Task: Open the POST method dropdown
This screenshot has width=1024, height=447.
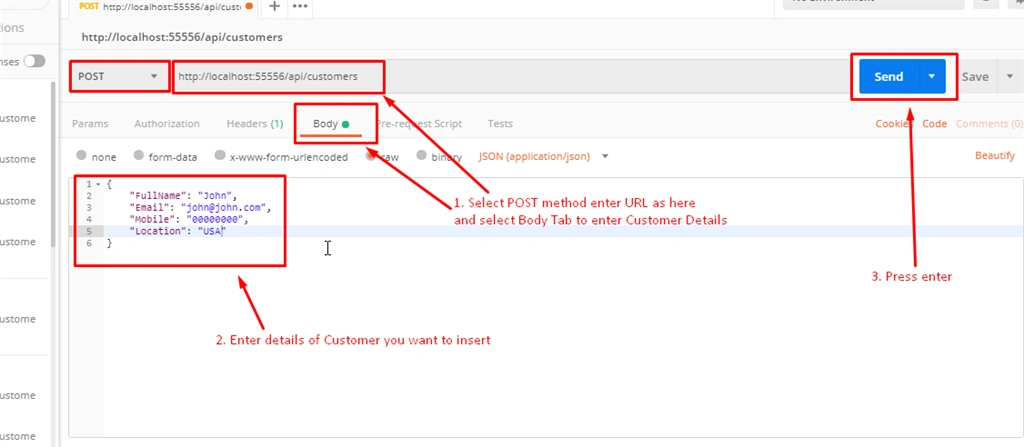Action: pyautogui.click(x=119, y=76)
